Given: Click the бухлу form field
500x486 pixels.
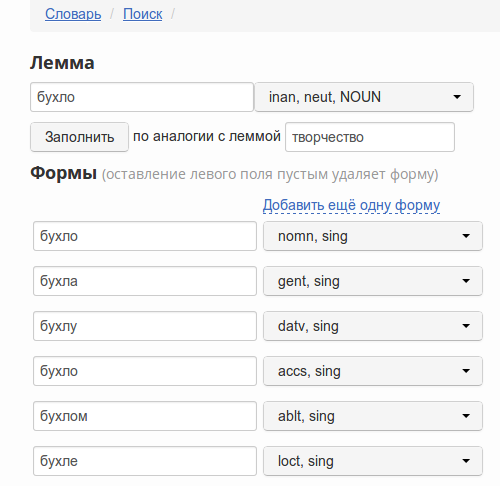Looking at the screenshot, I should click(x=145, y=326).
